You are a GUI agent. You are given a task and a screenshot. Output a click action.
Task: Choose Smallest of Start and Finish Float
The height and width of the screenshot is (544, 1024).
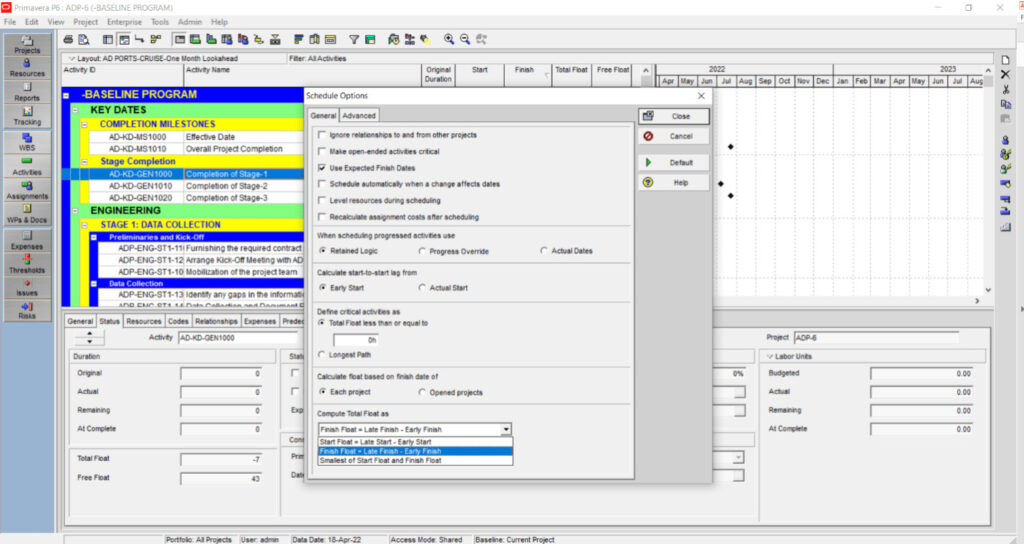415,460
